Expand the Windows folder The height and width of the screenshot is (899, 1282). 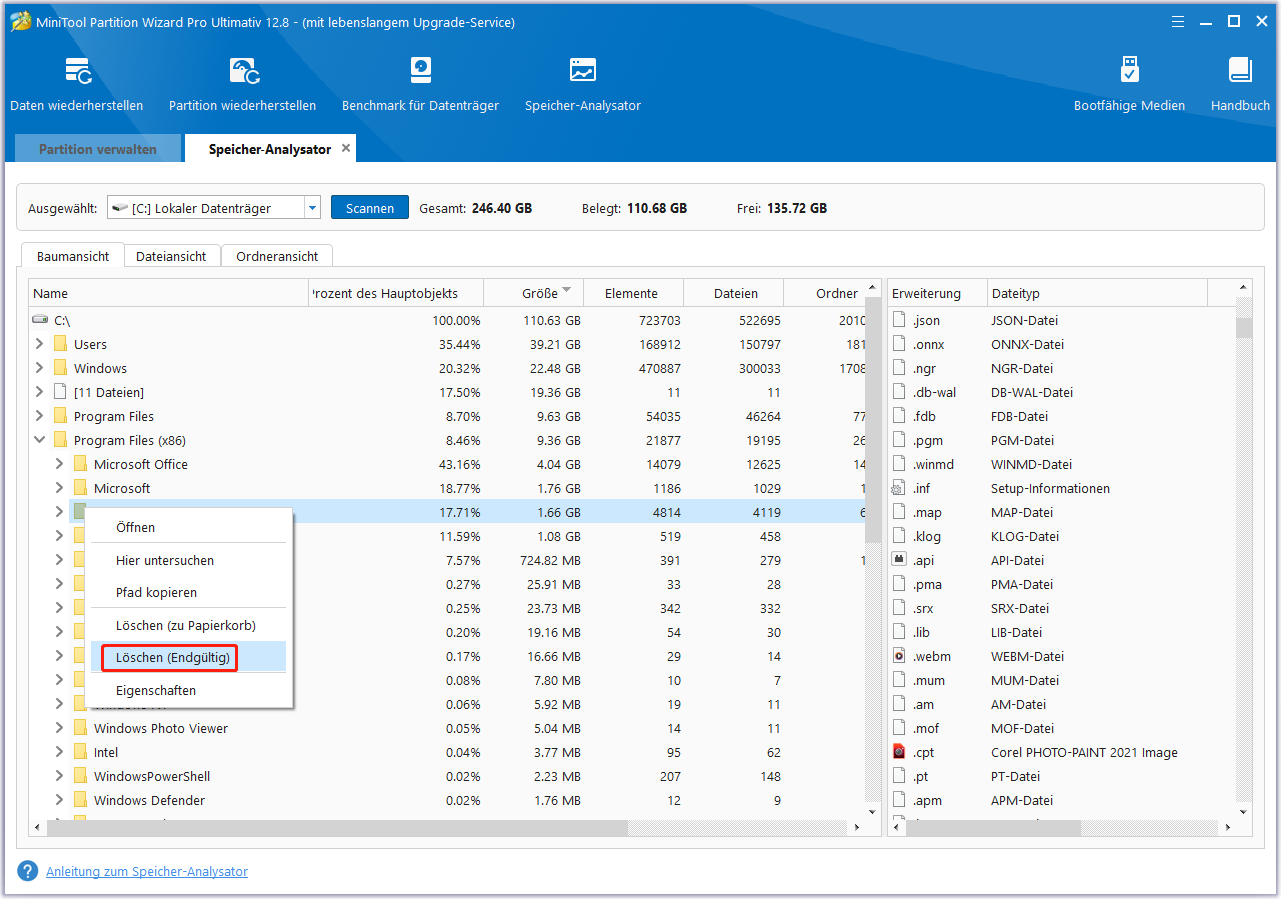39,368
